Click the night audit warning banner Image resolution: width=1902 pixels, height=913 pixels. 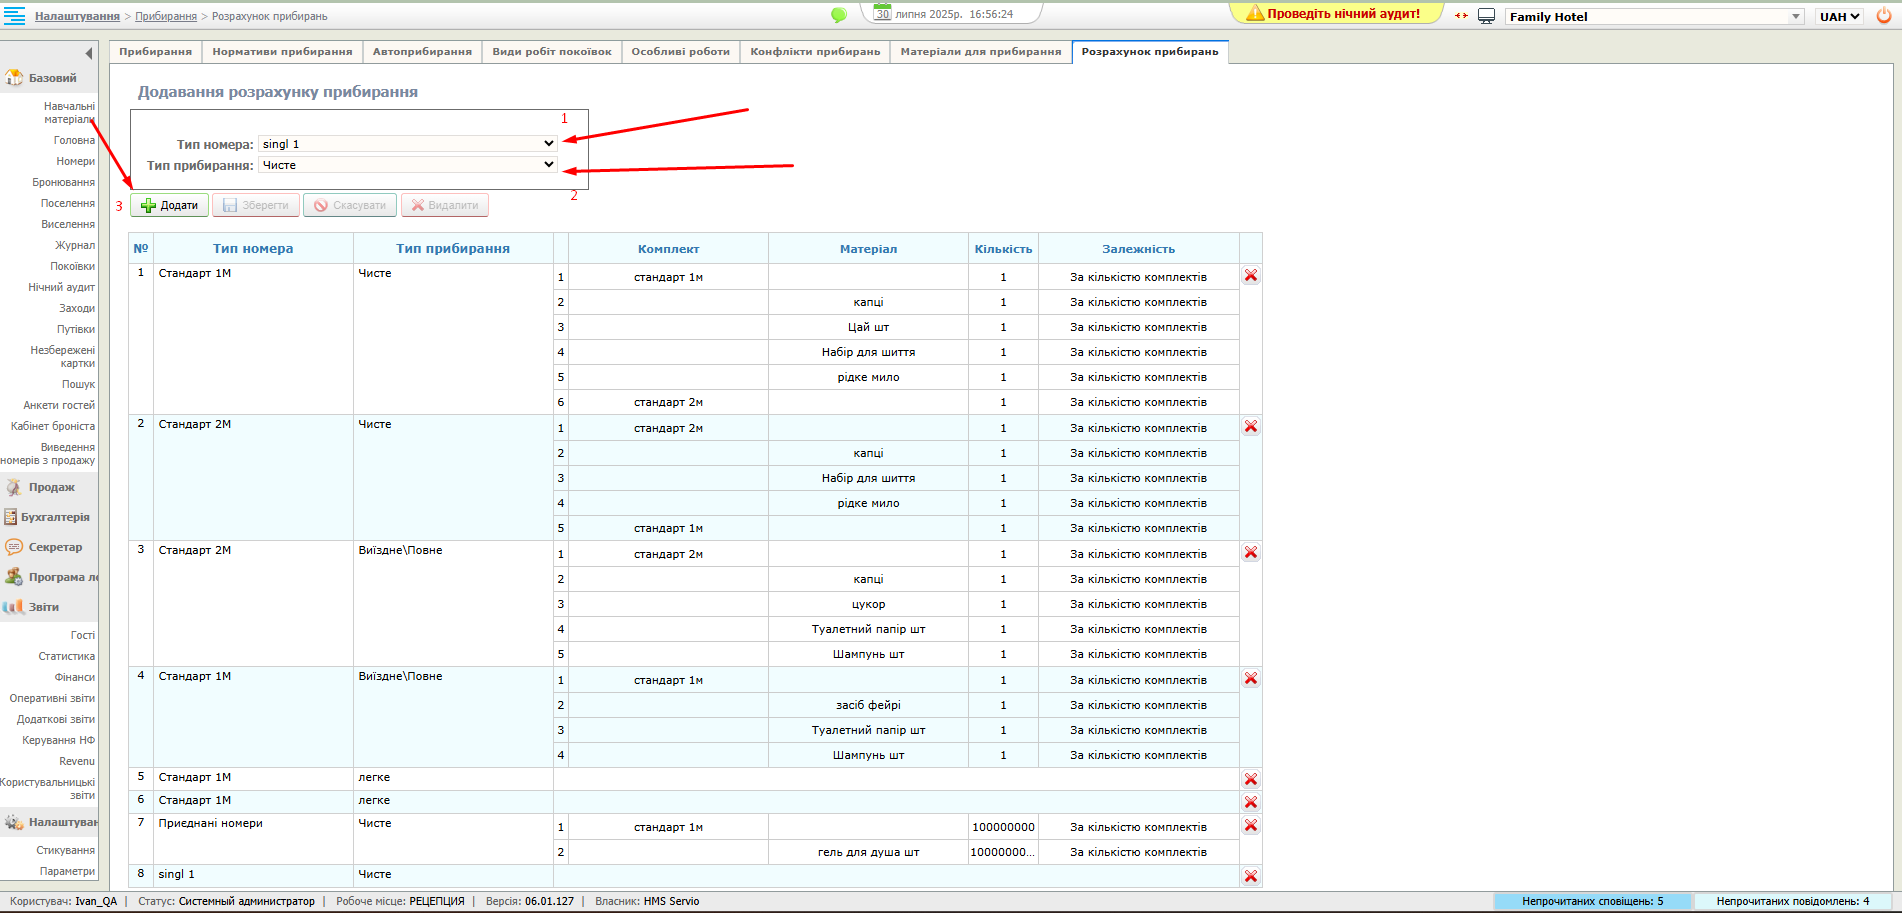coord(1335,14)
